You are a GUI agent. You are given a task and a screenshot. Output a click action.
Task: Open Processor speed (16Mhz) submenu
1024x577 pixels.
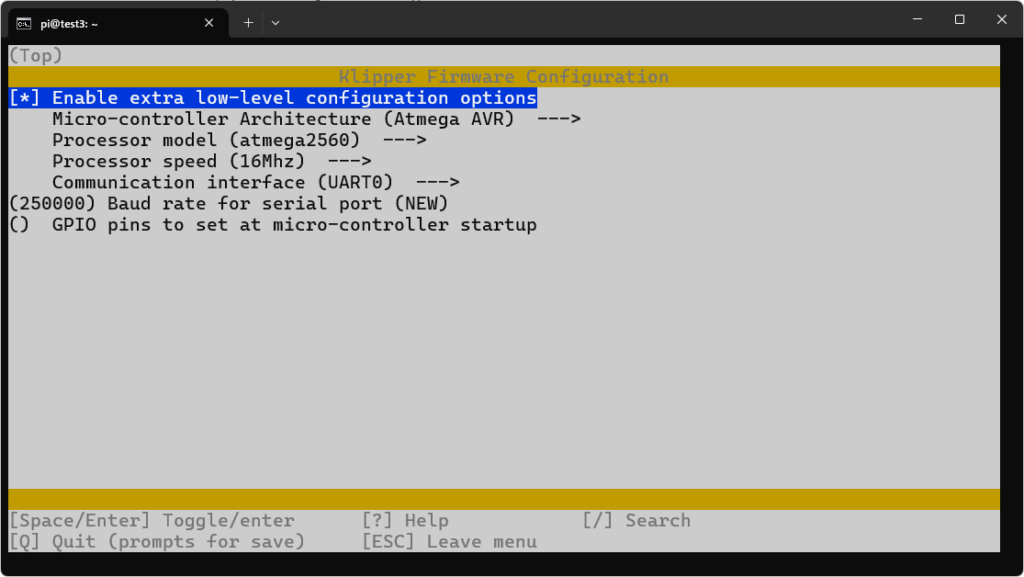[x=211, y=161]
